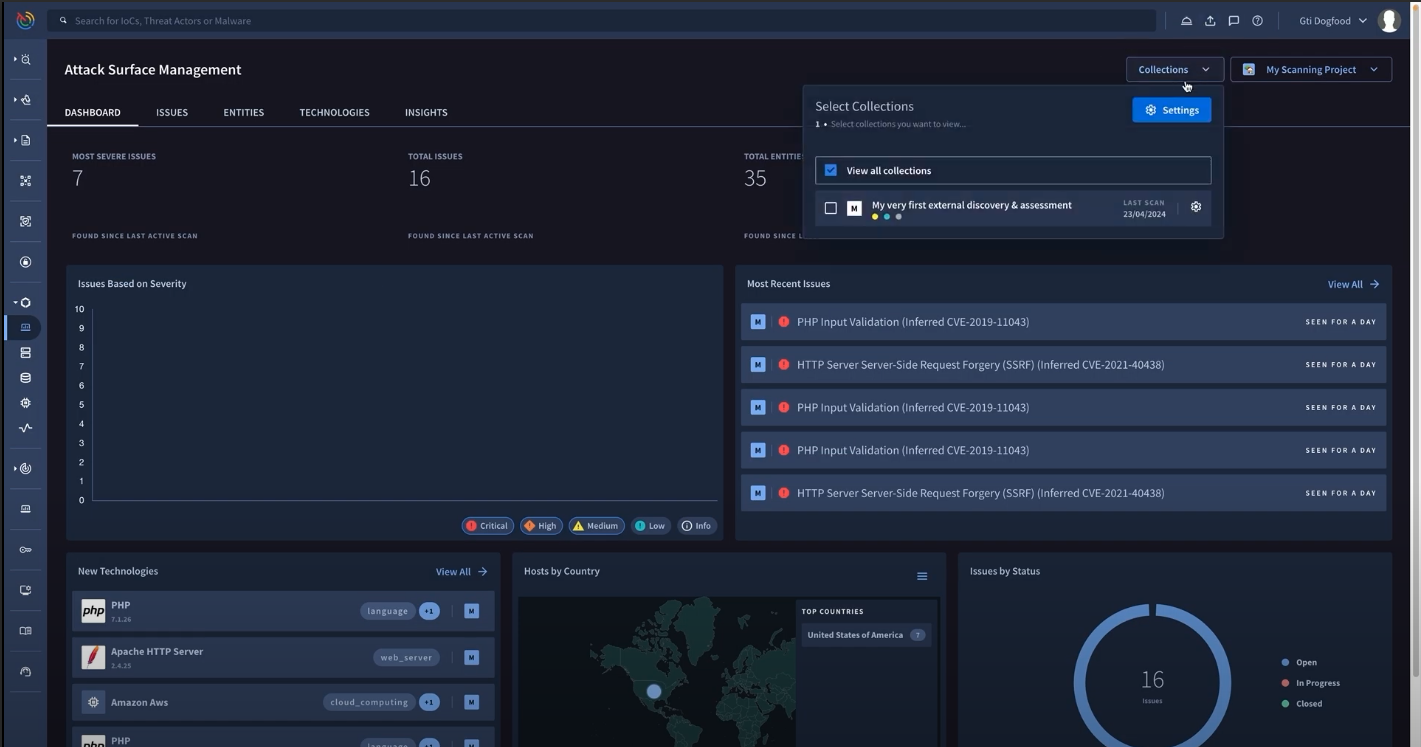Image resolution: width=1421 pixels, height=747 pixels.
Task: Click the gear icon beside the collection entry
Action: pos(1196,206)
